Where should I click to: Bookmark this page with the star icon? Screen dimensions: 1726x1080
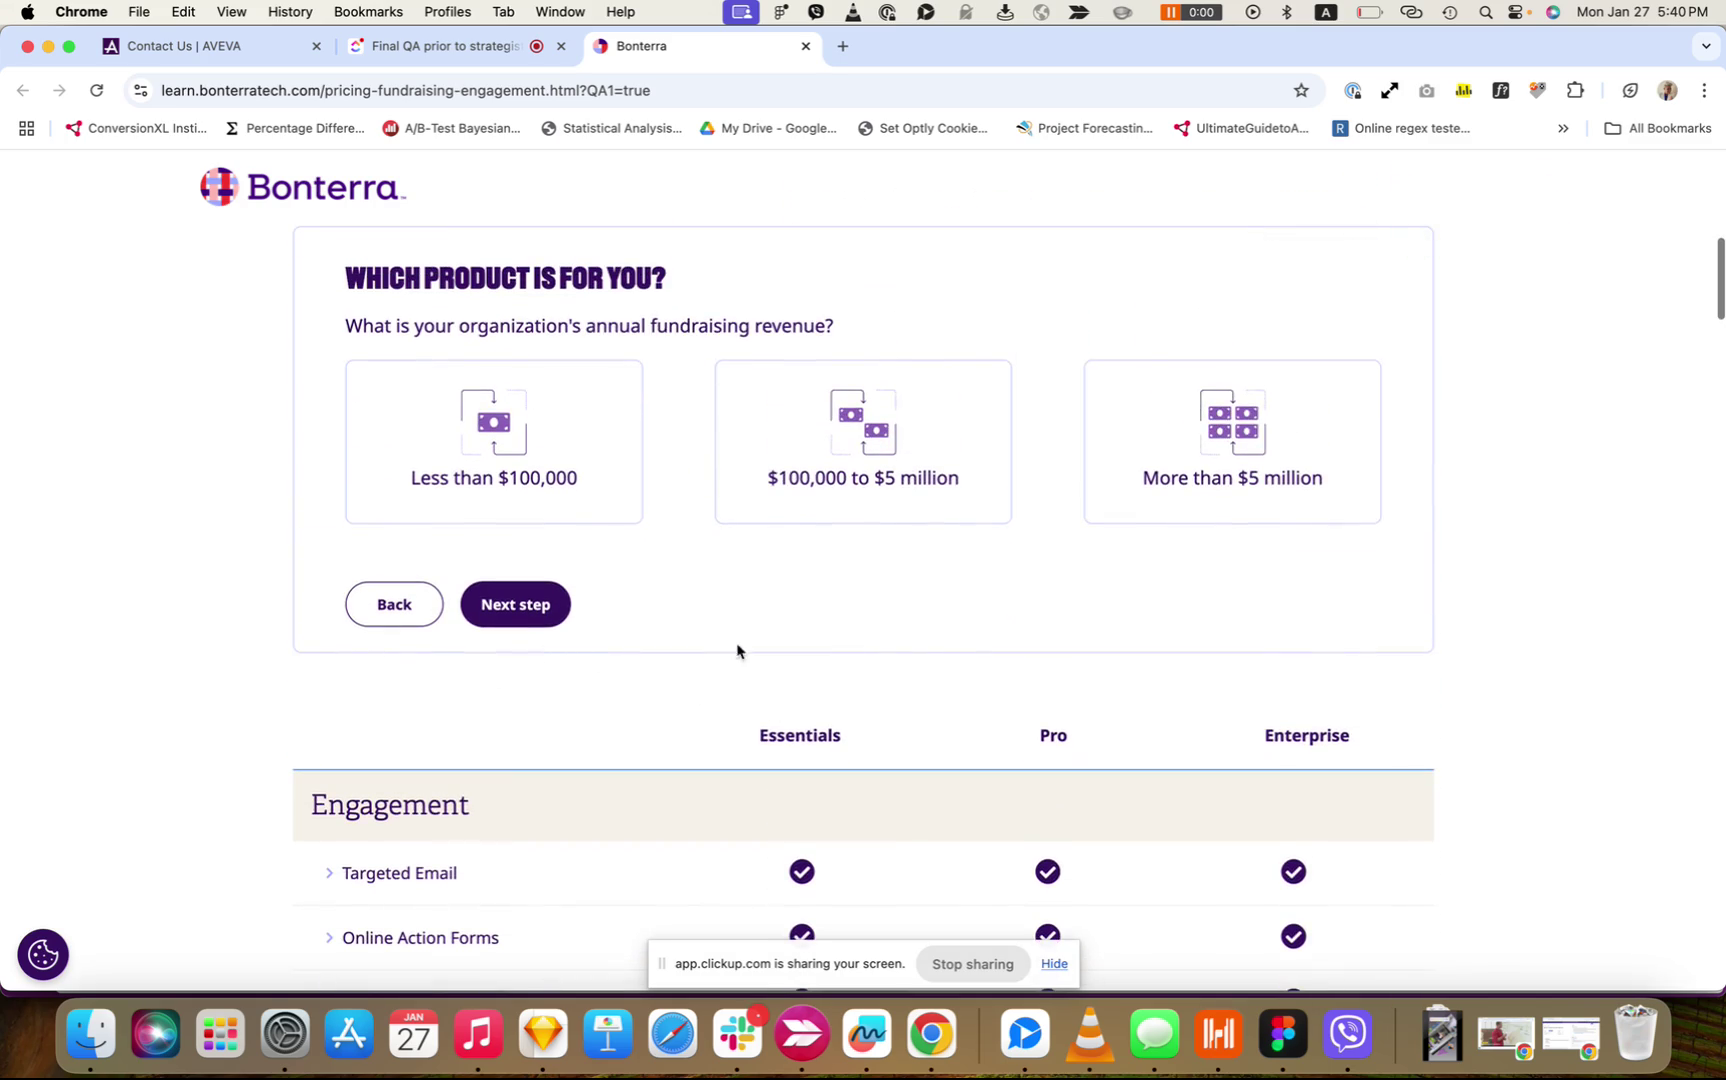pyautogui.click(x=1301, y=90)
